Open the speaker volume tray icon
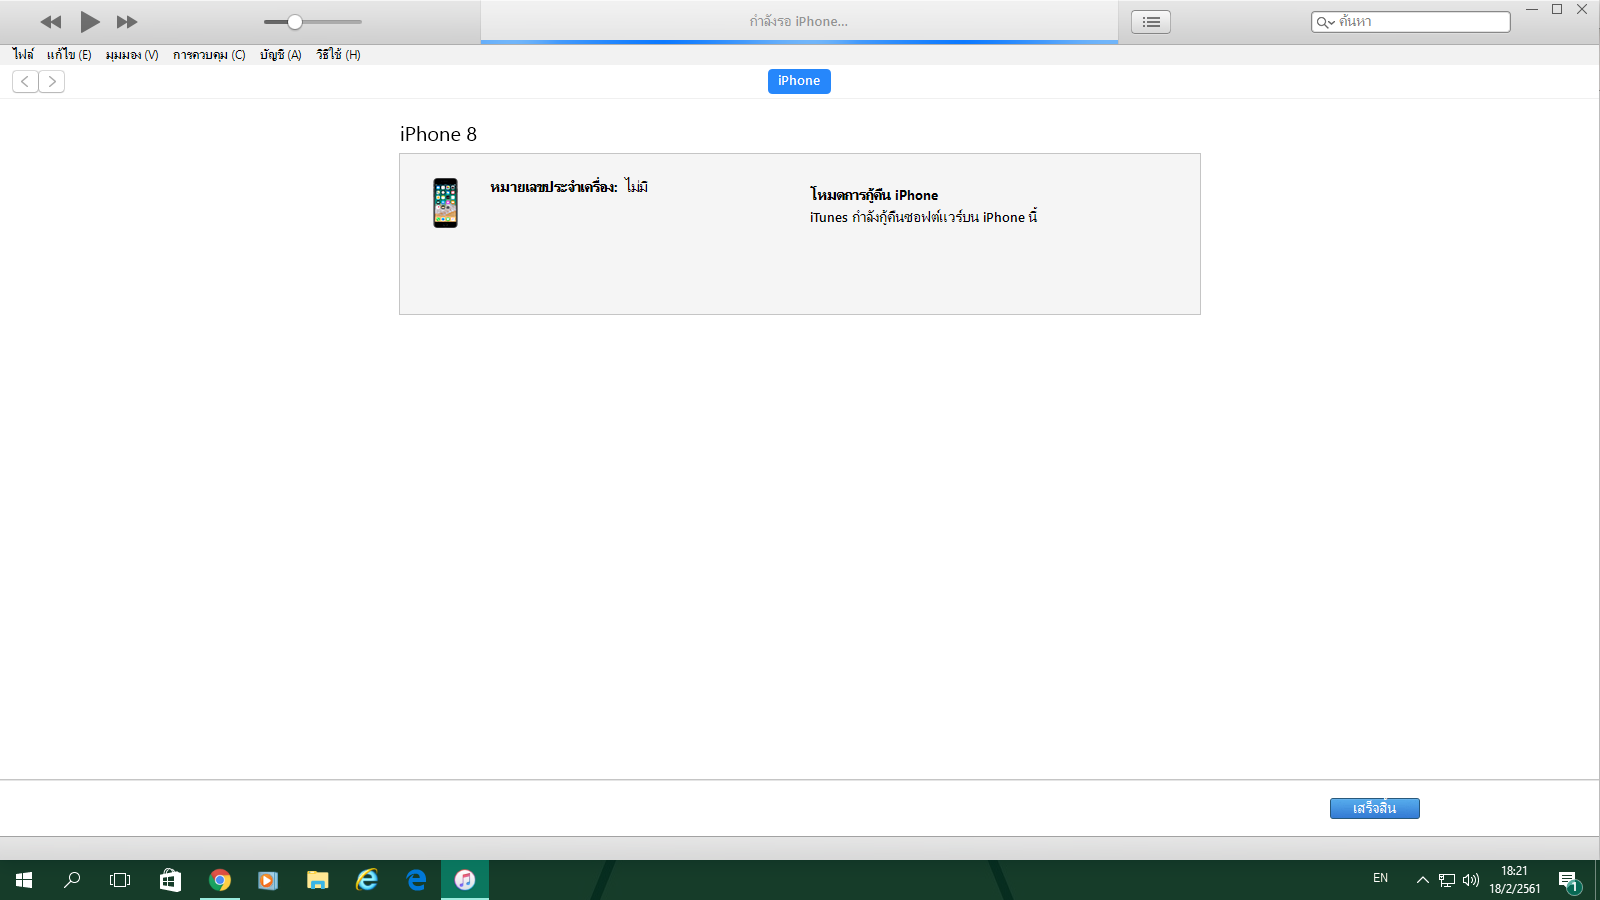Image resolution: width=1600 pixels, height=900 pixels. [x=1470, y=880]
